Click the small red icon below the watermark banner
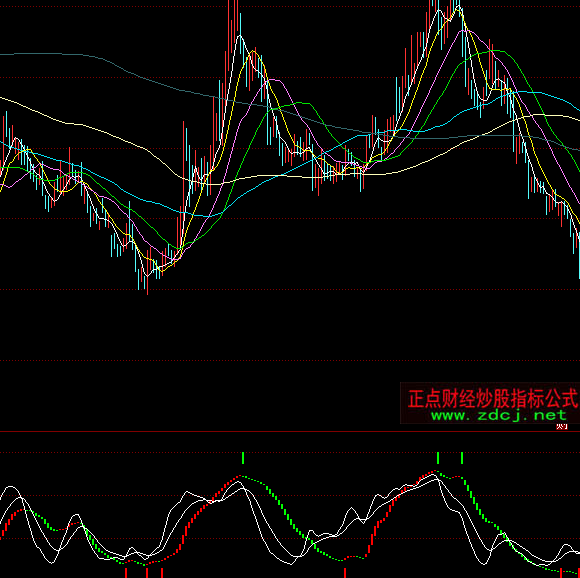Viewport: 580px width, 578px height. tap(562, 427)
